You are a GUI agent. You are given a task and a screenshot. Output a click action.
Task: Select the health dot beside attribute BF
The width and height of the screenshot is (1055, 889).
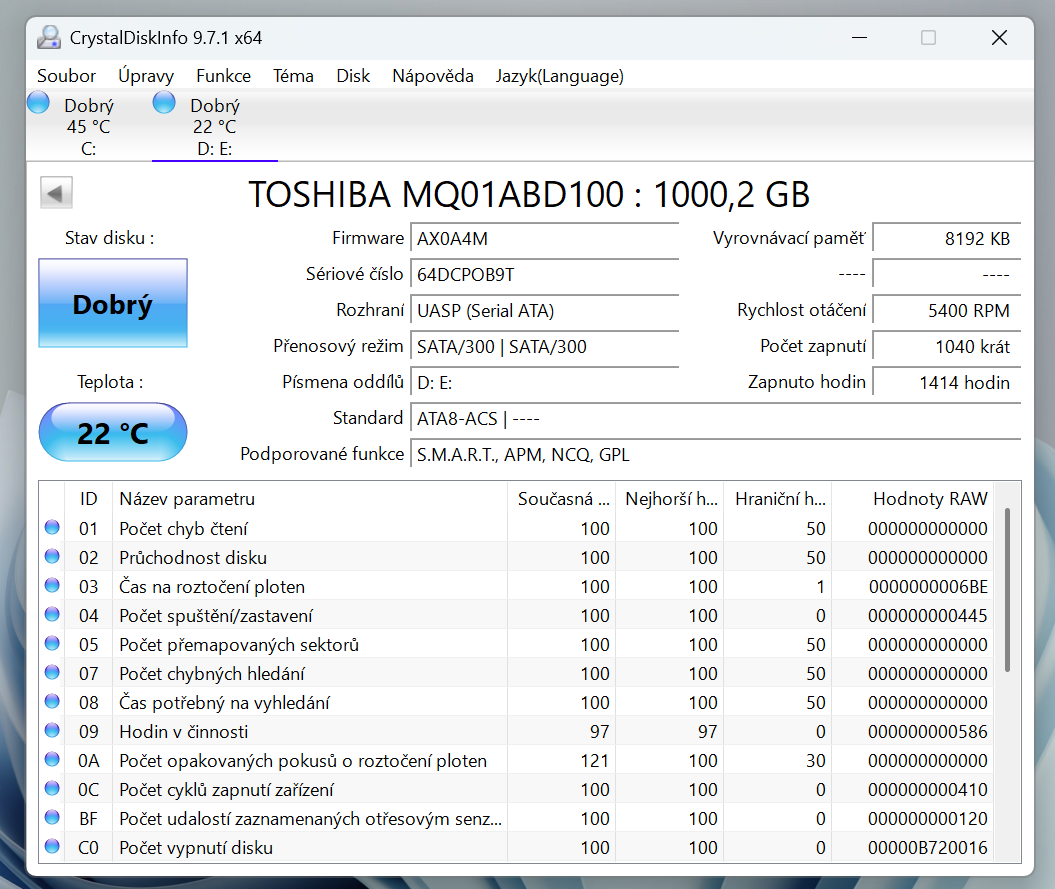pyautogui.click(x=52, y=818)
